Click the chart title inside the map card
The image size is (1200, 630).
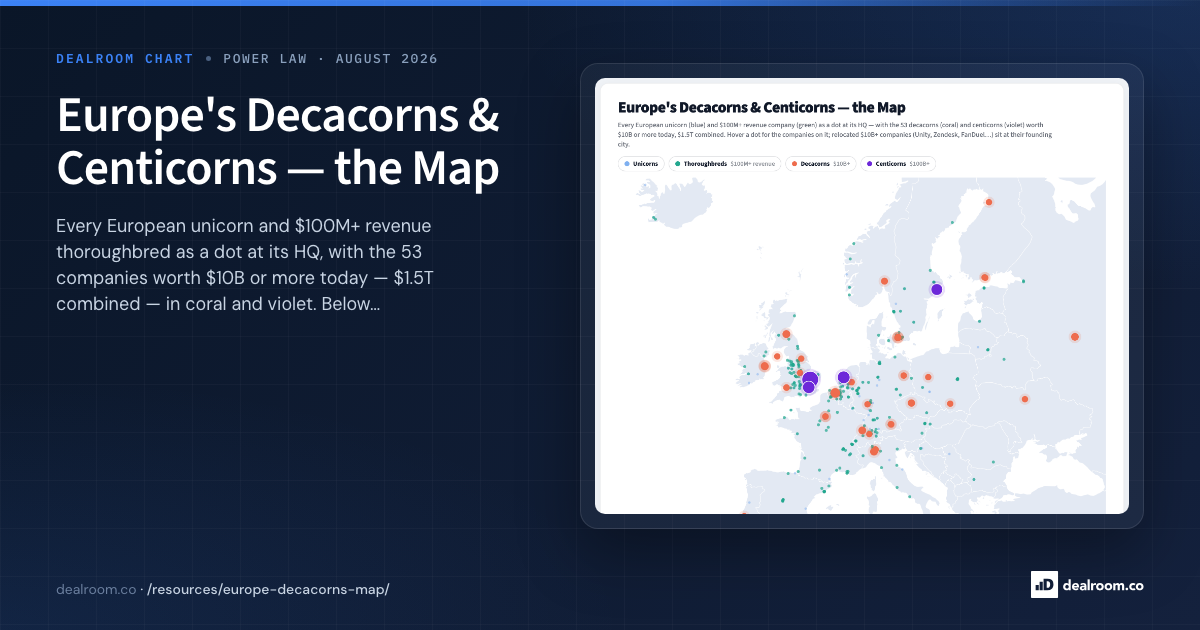[x=762, y=107]
